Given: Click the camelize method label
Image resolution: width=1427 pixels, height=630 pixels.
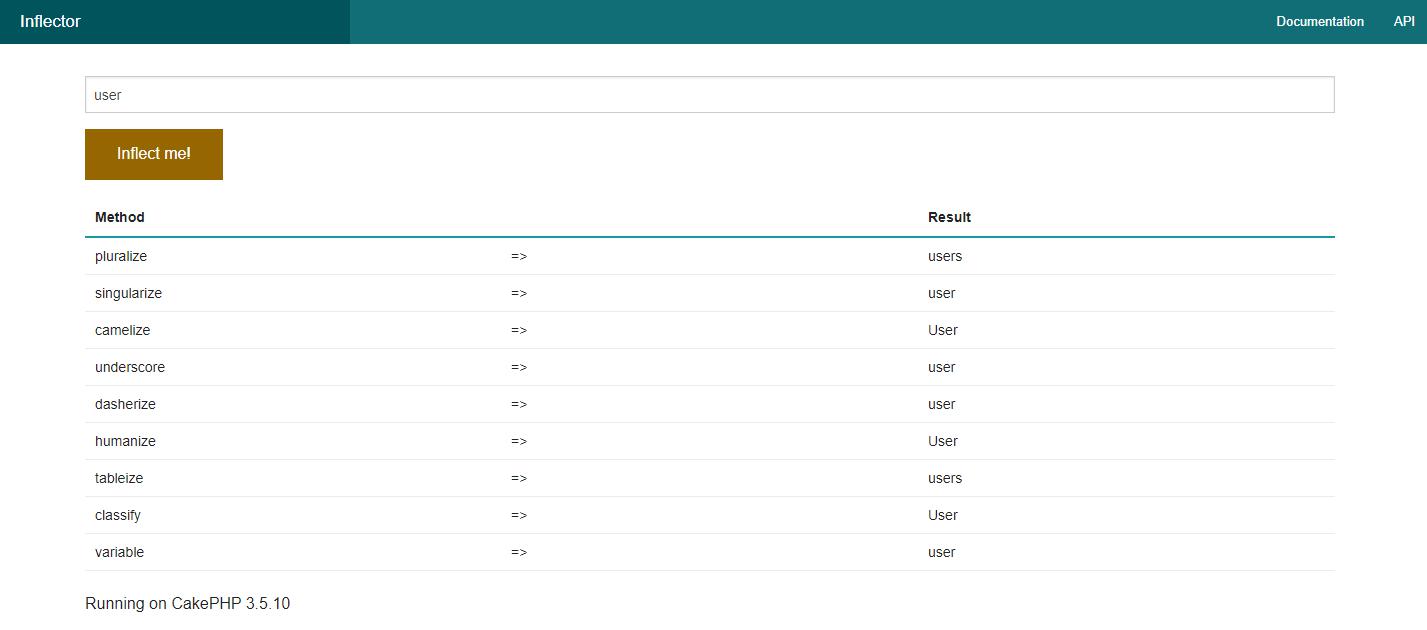Looking at the screenshot, I should tap(122, 330).
